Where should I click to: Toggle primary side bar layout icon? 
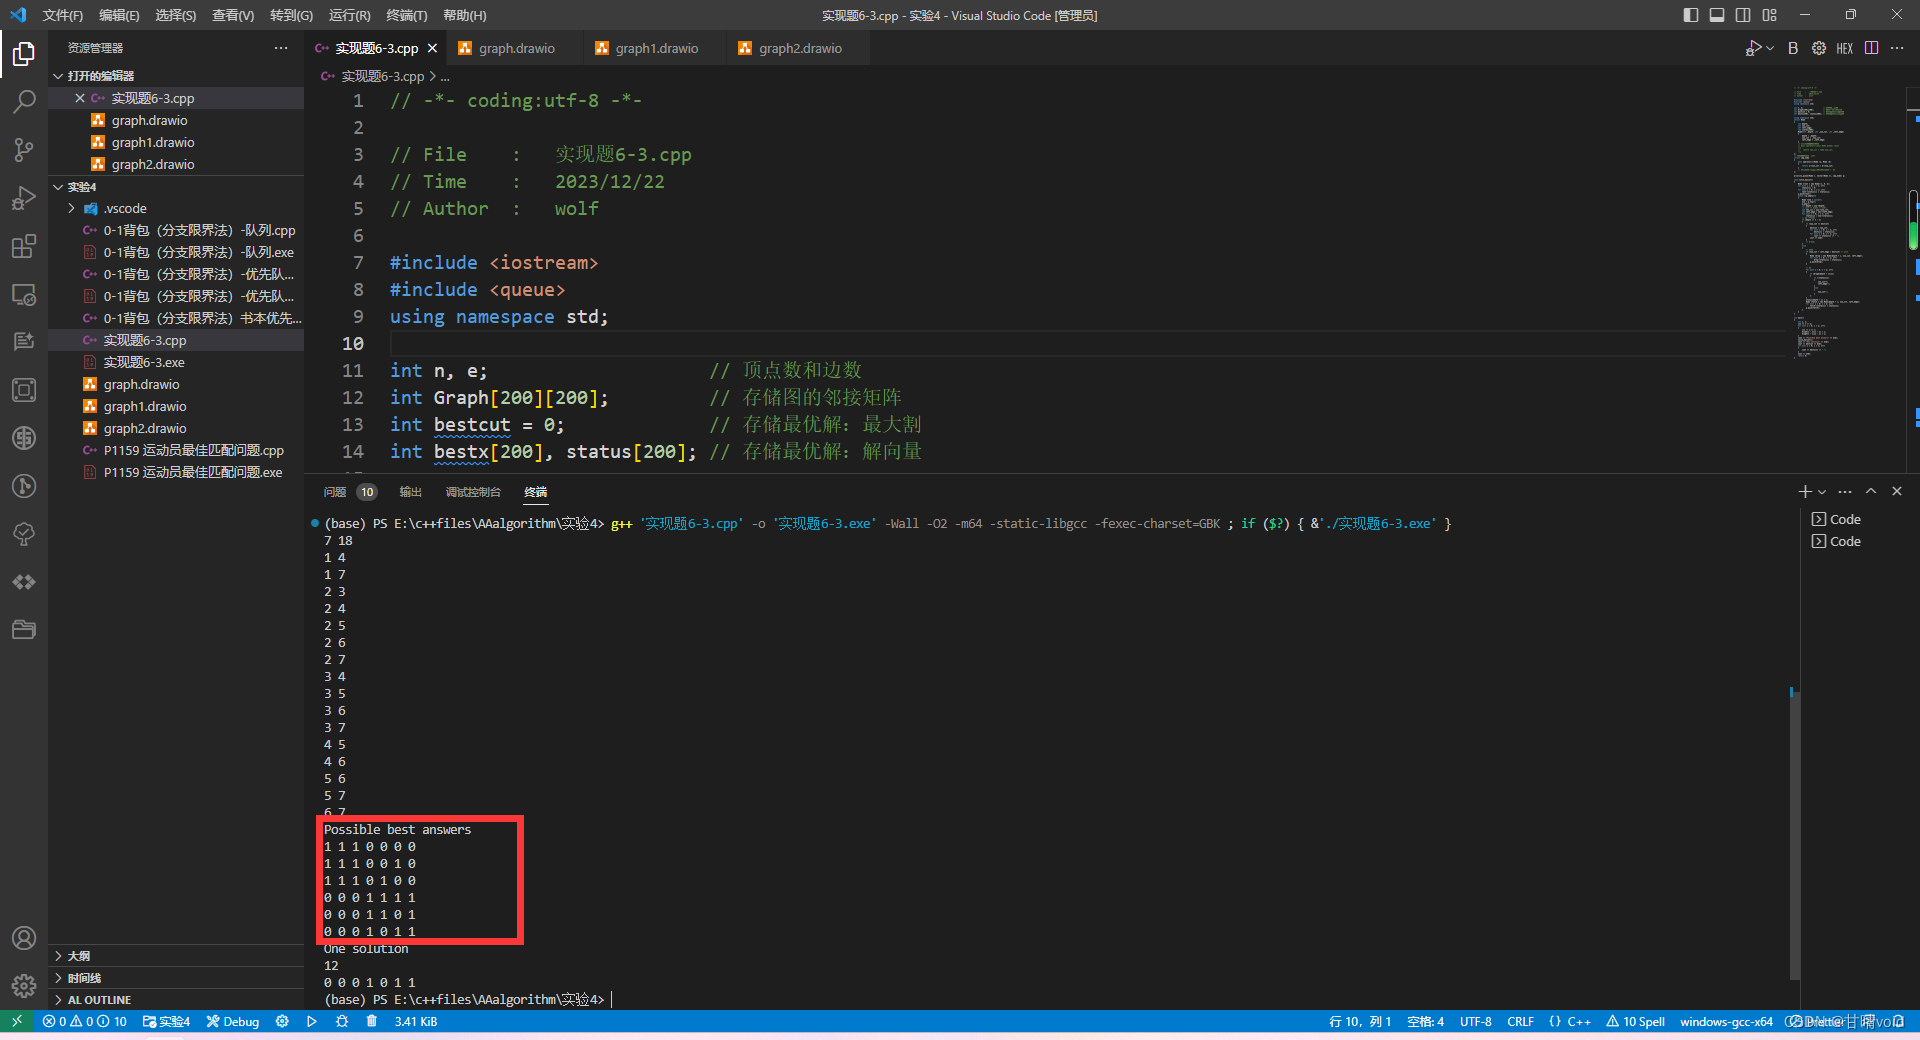click(x=1691, y=15)
